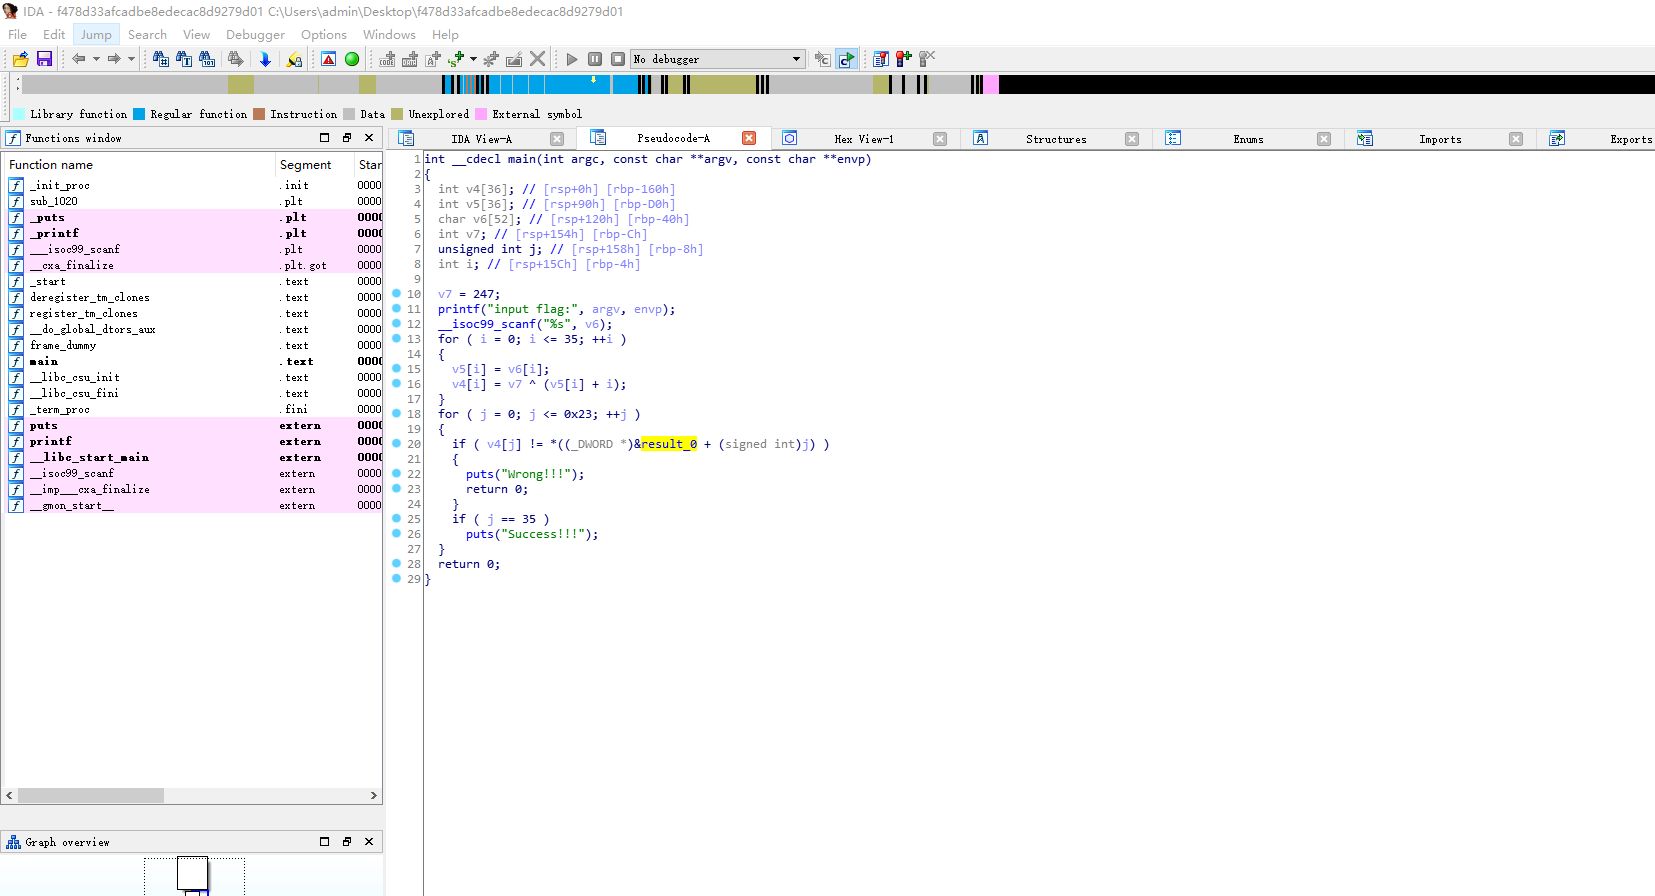Open the Jump menu
The width and height of the screenshot is (1655, 896).
(x=96, y=34)
